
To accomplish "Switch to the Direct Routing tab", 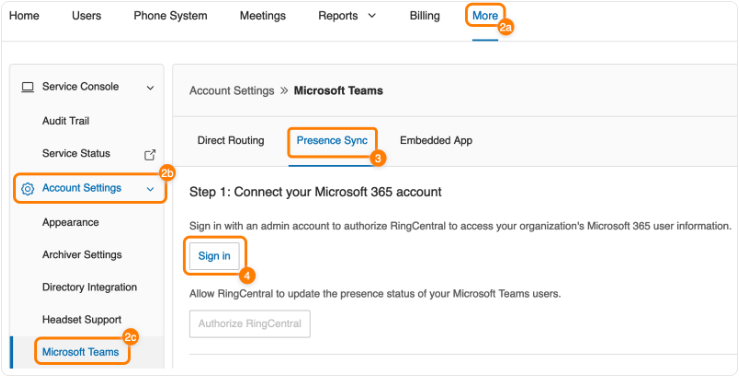I will (x=231, y=140).
